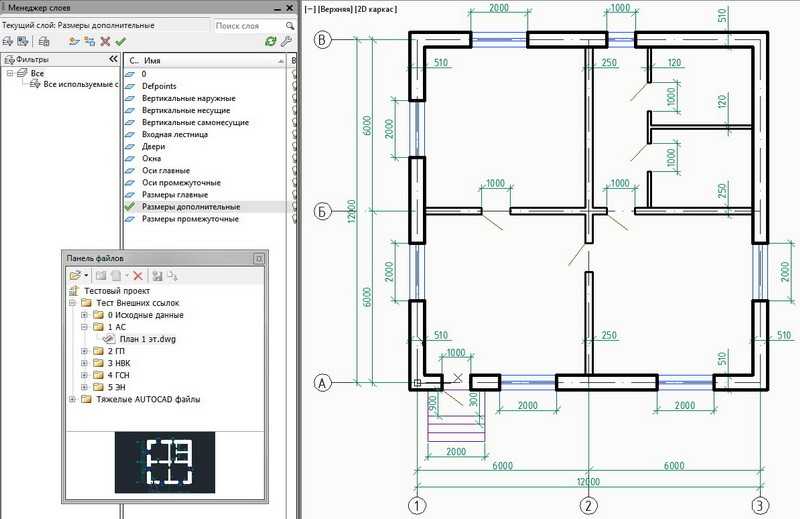Viewport: 800px width, 519px height.
Task: Click the С... status column header
Action: coord(134,61)
